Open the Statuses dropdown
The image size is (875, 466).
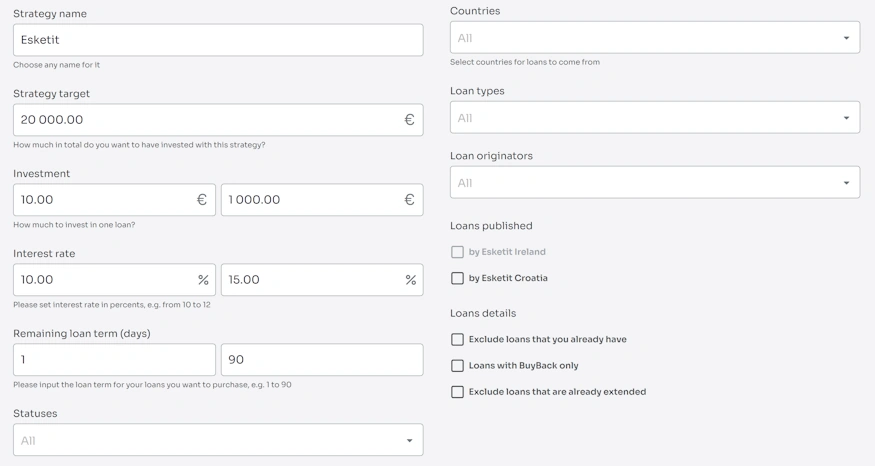coord(217,440)
